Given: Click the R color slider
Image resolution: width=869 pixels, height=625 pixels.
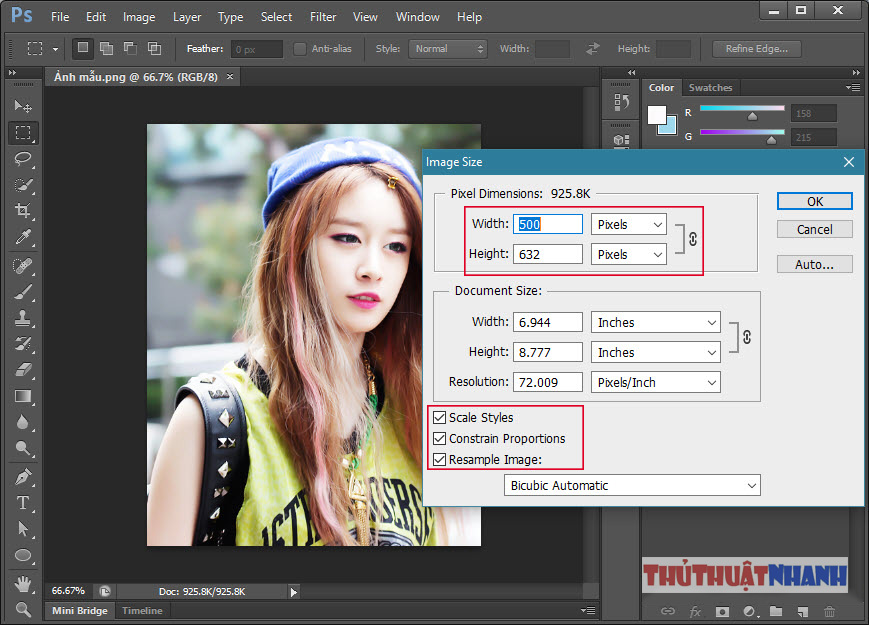Looking at the screenshot, I should 742,109.
